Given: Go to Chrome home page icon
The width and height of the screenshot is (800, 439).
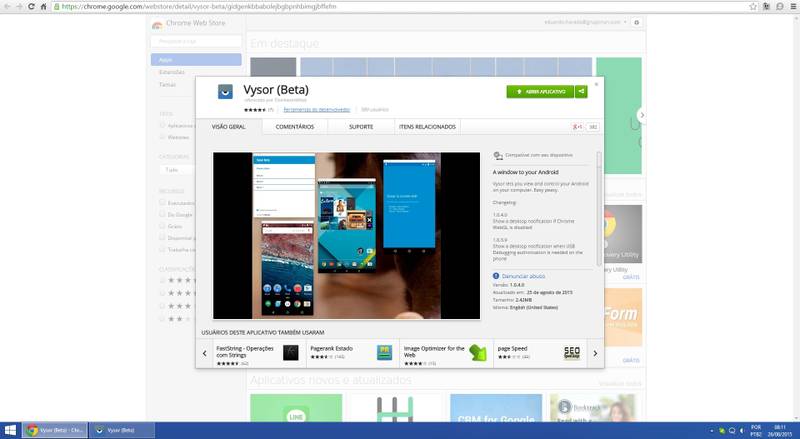Looking at the screenshot, I should 43,7.
